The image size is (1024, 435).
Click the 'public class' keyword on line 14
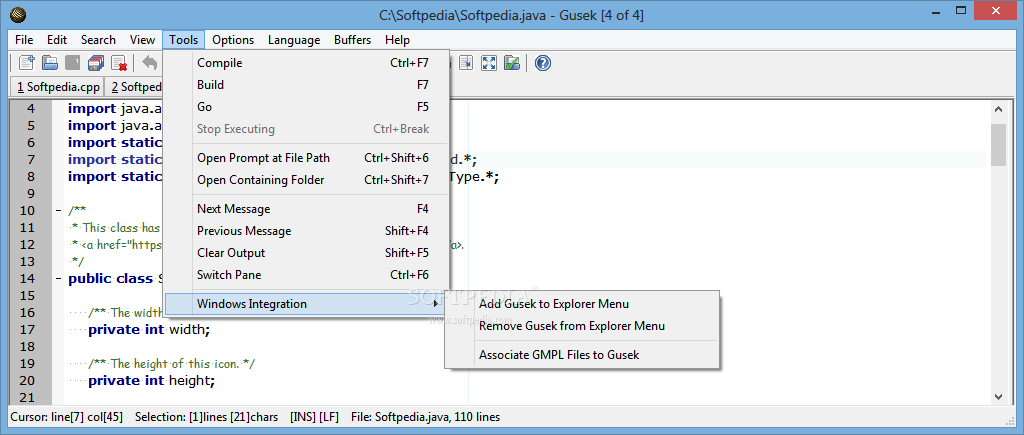point(110,279)
